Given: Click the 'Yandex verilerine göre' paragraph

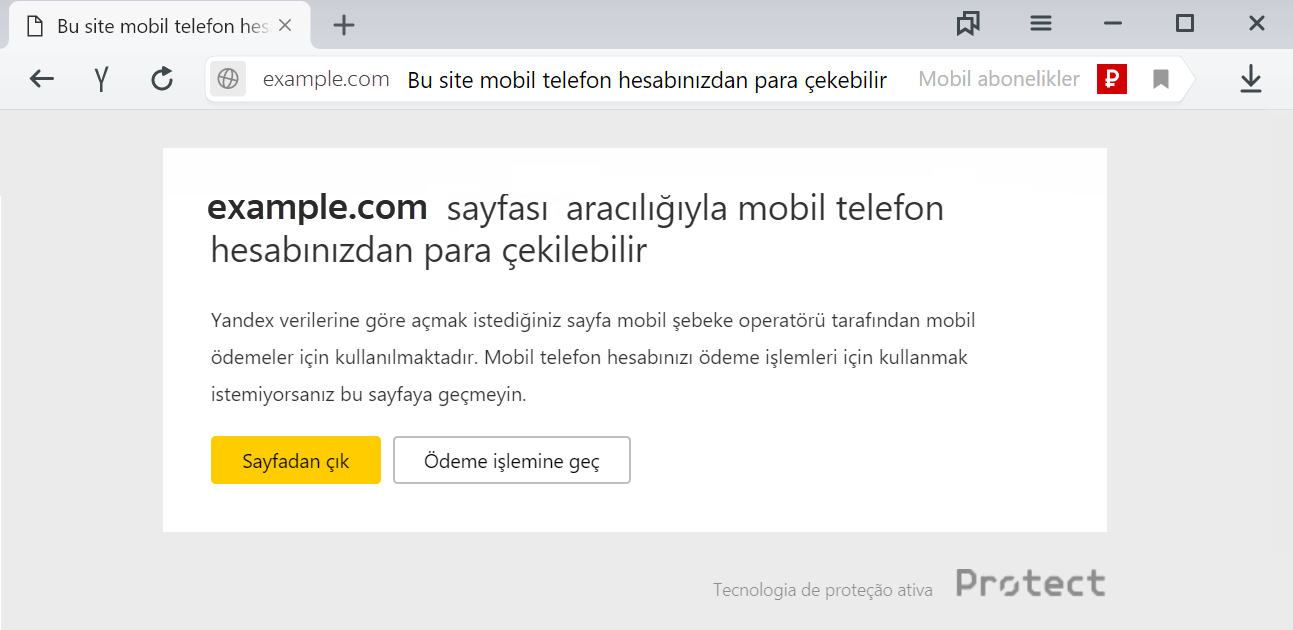Looking at the screenshot, I should coord(593,357).
